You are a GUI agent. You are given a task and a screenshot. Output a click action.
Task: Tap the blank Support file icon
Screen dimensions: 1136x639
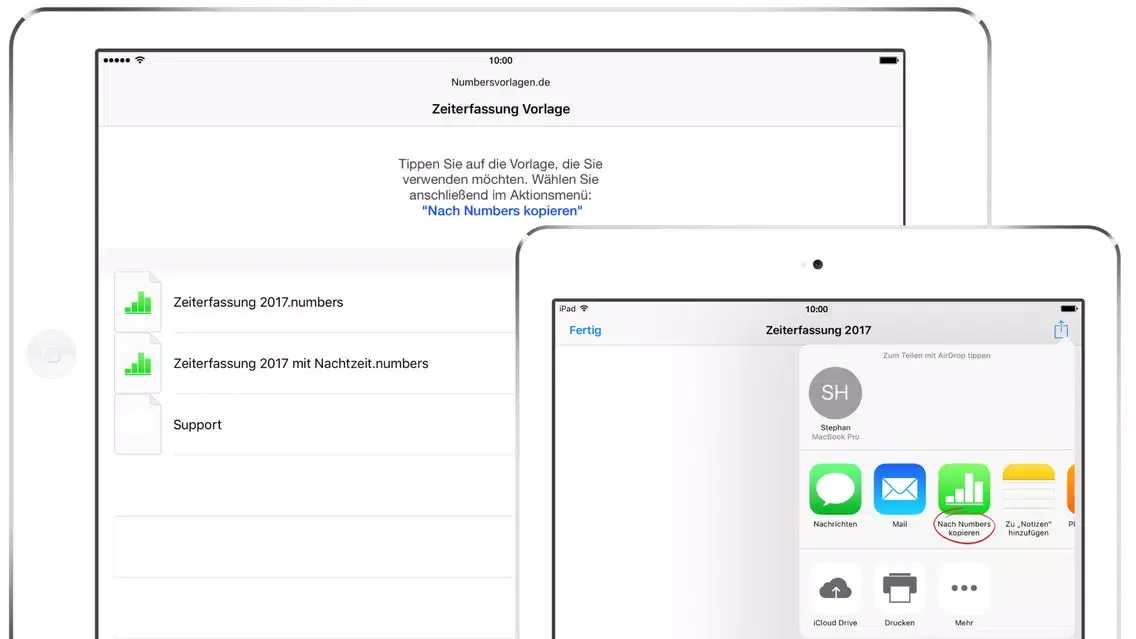pos(138,425)
